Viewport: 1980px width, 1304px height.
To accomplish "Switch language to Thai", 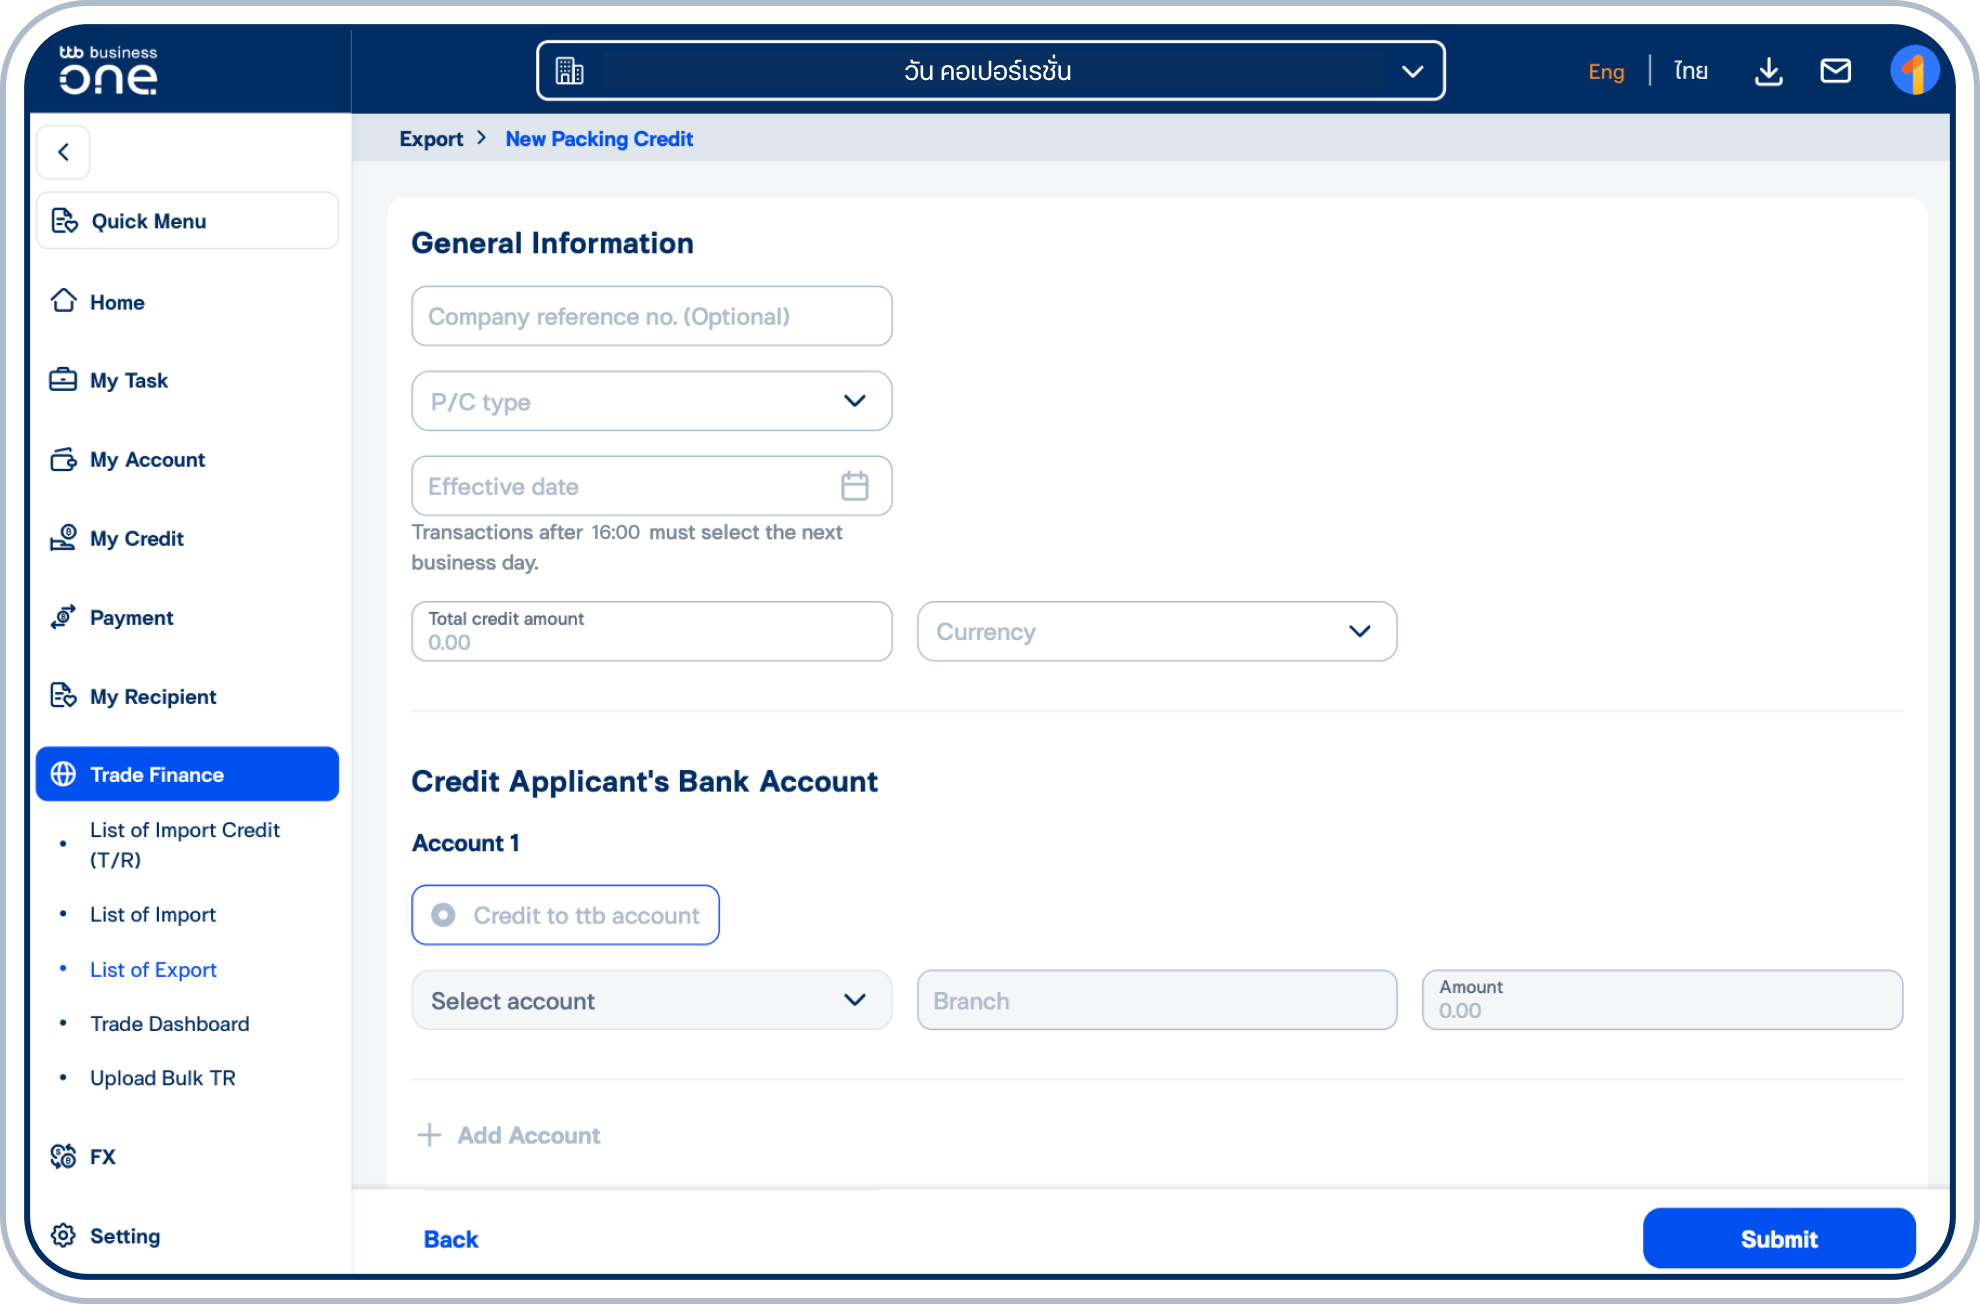I will (x=1691, y=71).
